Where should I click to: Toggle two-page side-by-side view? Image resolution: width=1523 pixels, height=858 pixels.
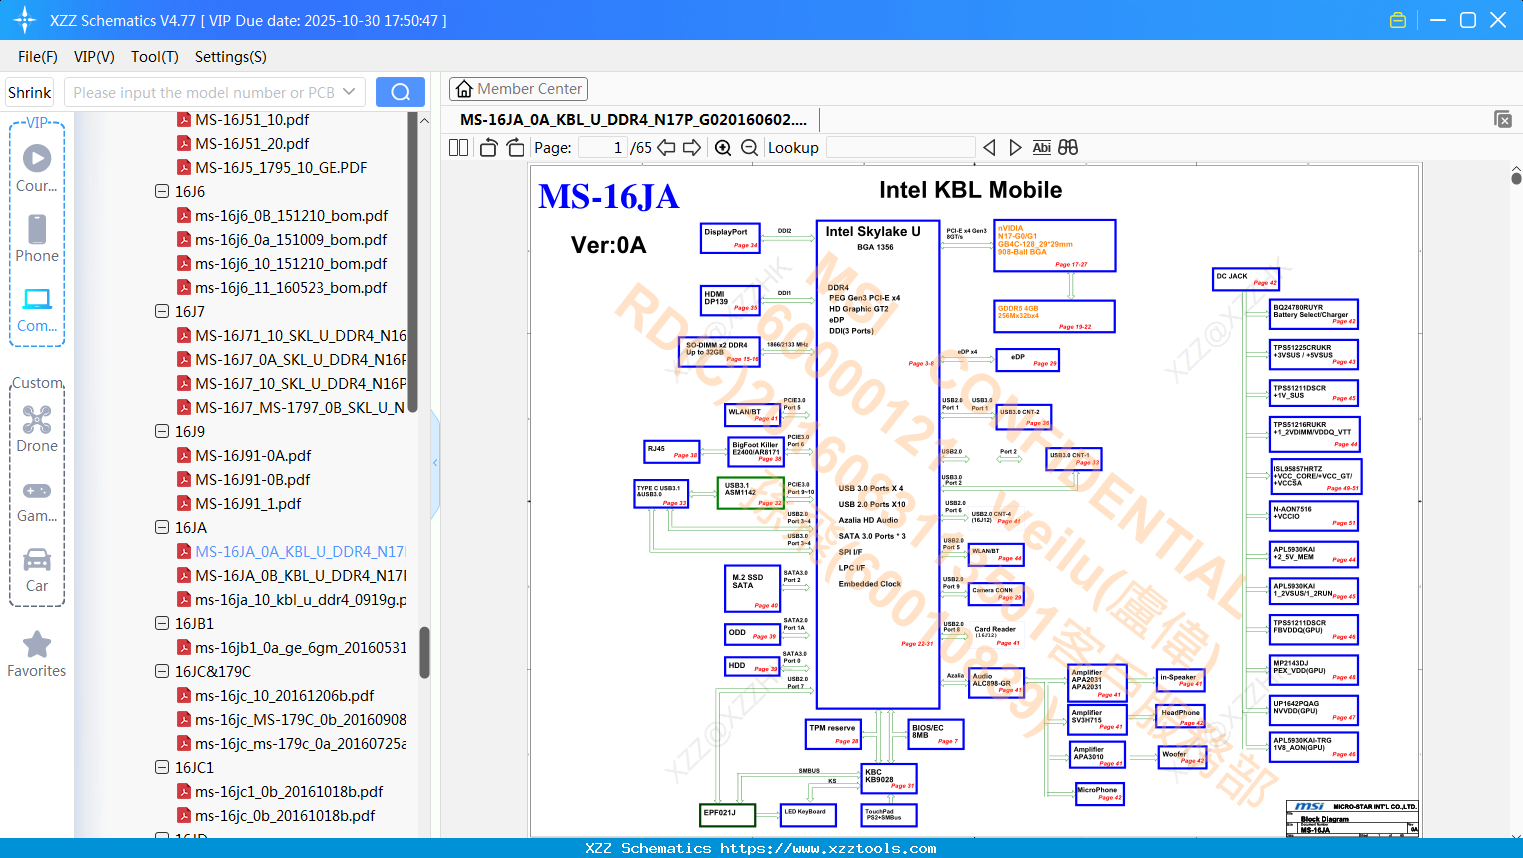tap(458, 147)
